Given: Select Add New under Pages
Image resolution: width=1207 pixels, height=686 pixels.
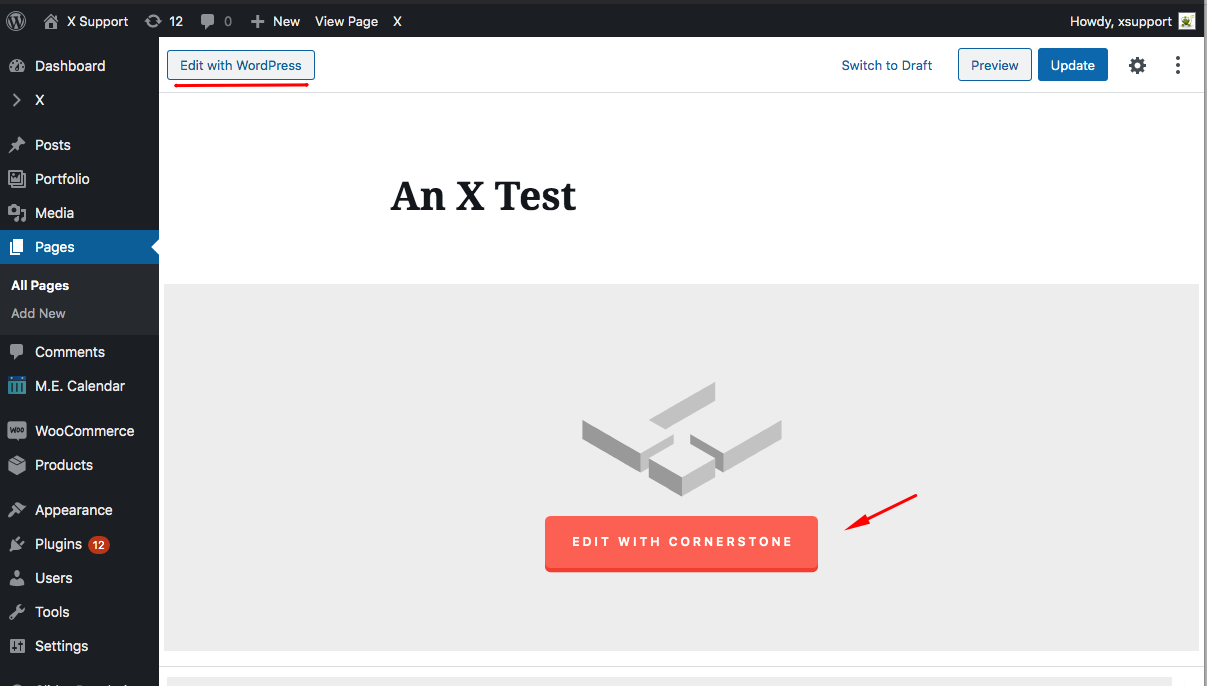Looking at the screenshot, I should point(38,313).
